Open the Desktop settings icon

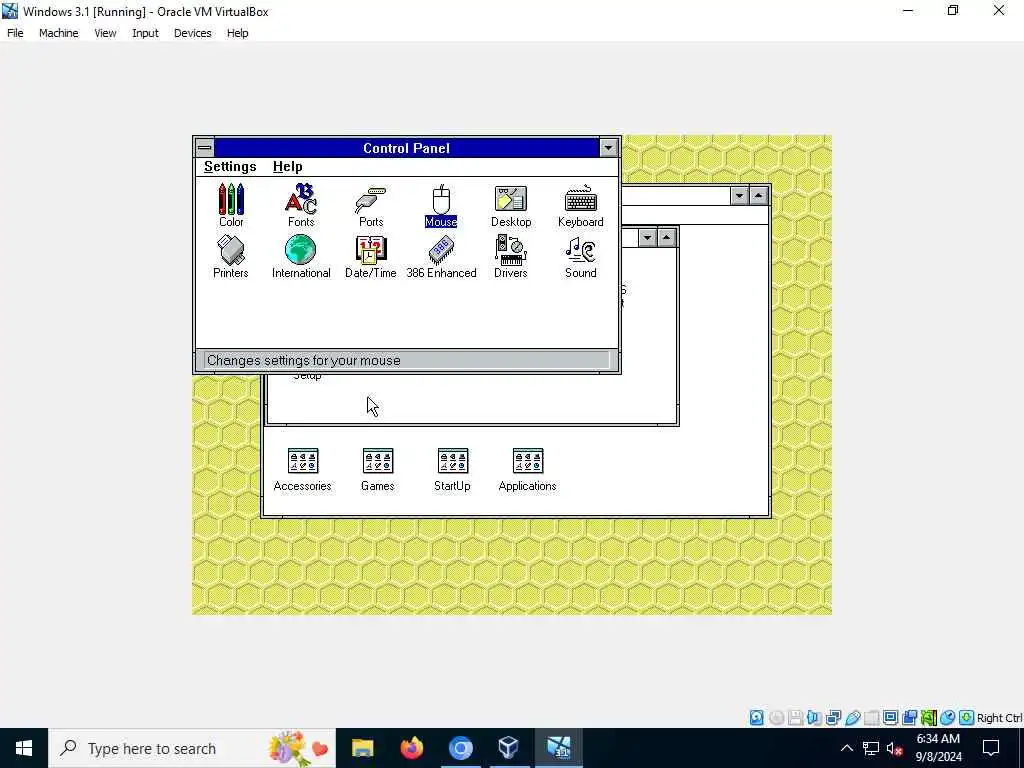tap(511, 205)
